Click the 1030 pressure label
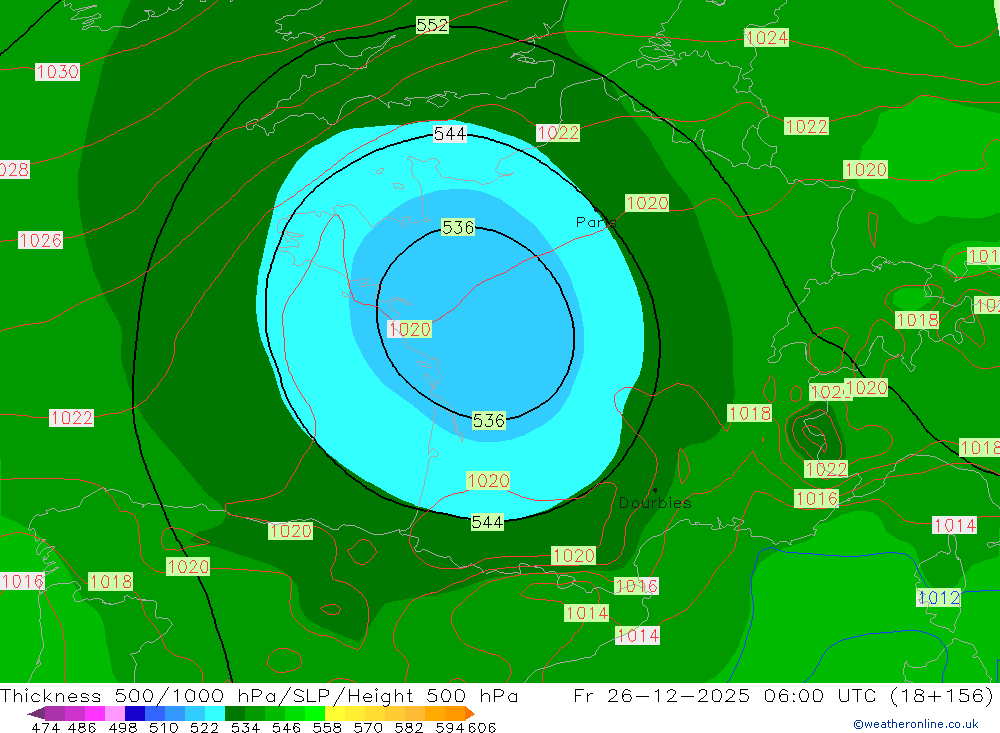The image size is (1000, 733). [x=57, y=72]
